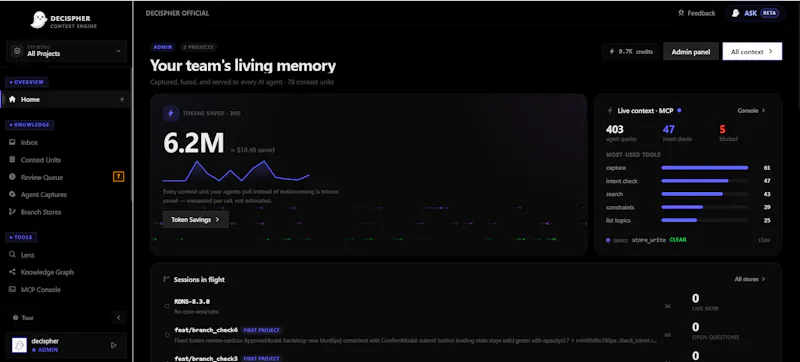Click the OPEN QUESTIONS counter
Image resolution: width=800 pixels, height=362 pixels.
click(715, 331)
